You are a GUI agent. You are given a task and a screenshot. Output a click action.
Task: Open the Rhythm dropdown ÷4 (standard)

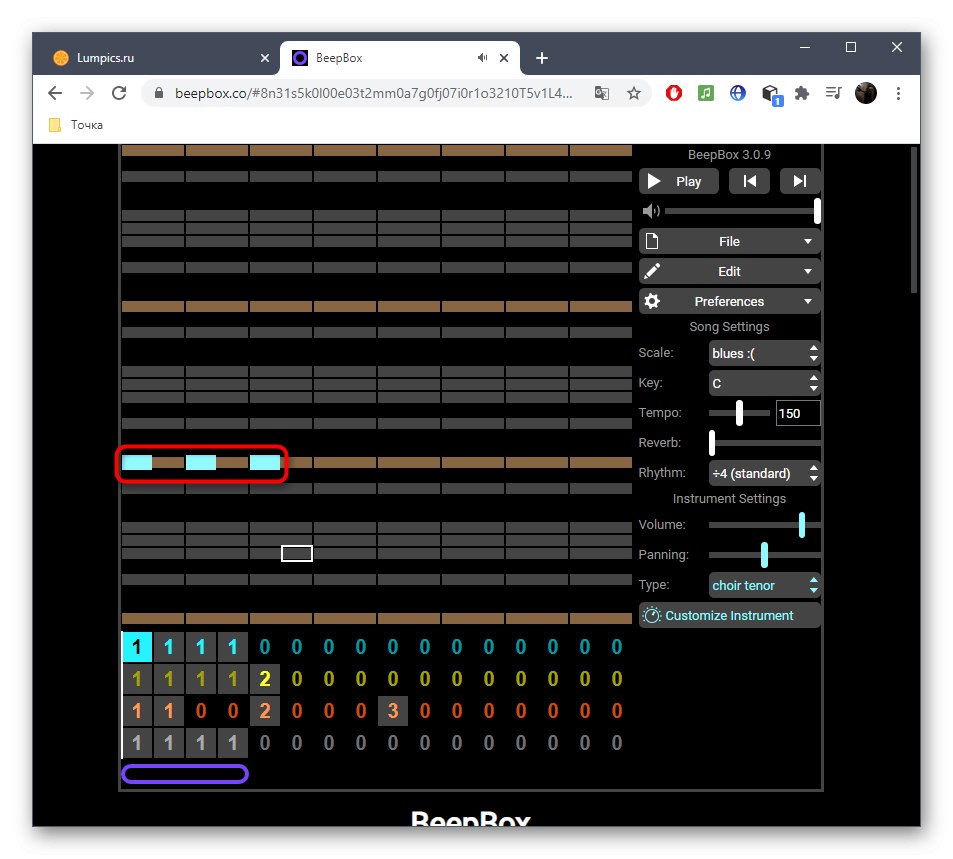tap(764, 473)
